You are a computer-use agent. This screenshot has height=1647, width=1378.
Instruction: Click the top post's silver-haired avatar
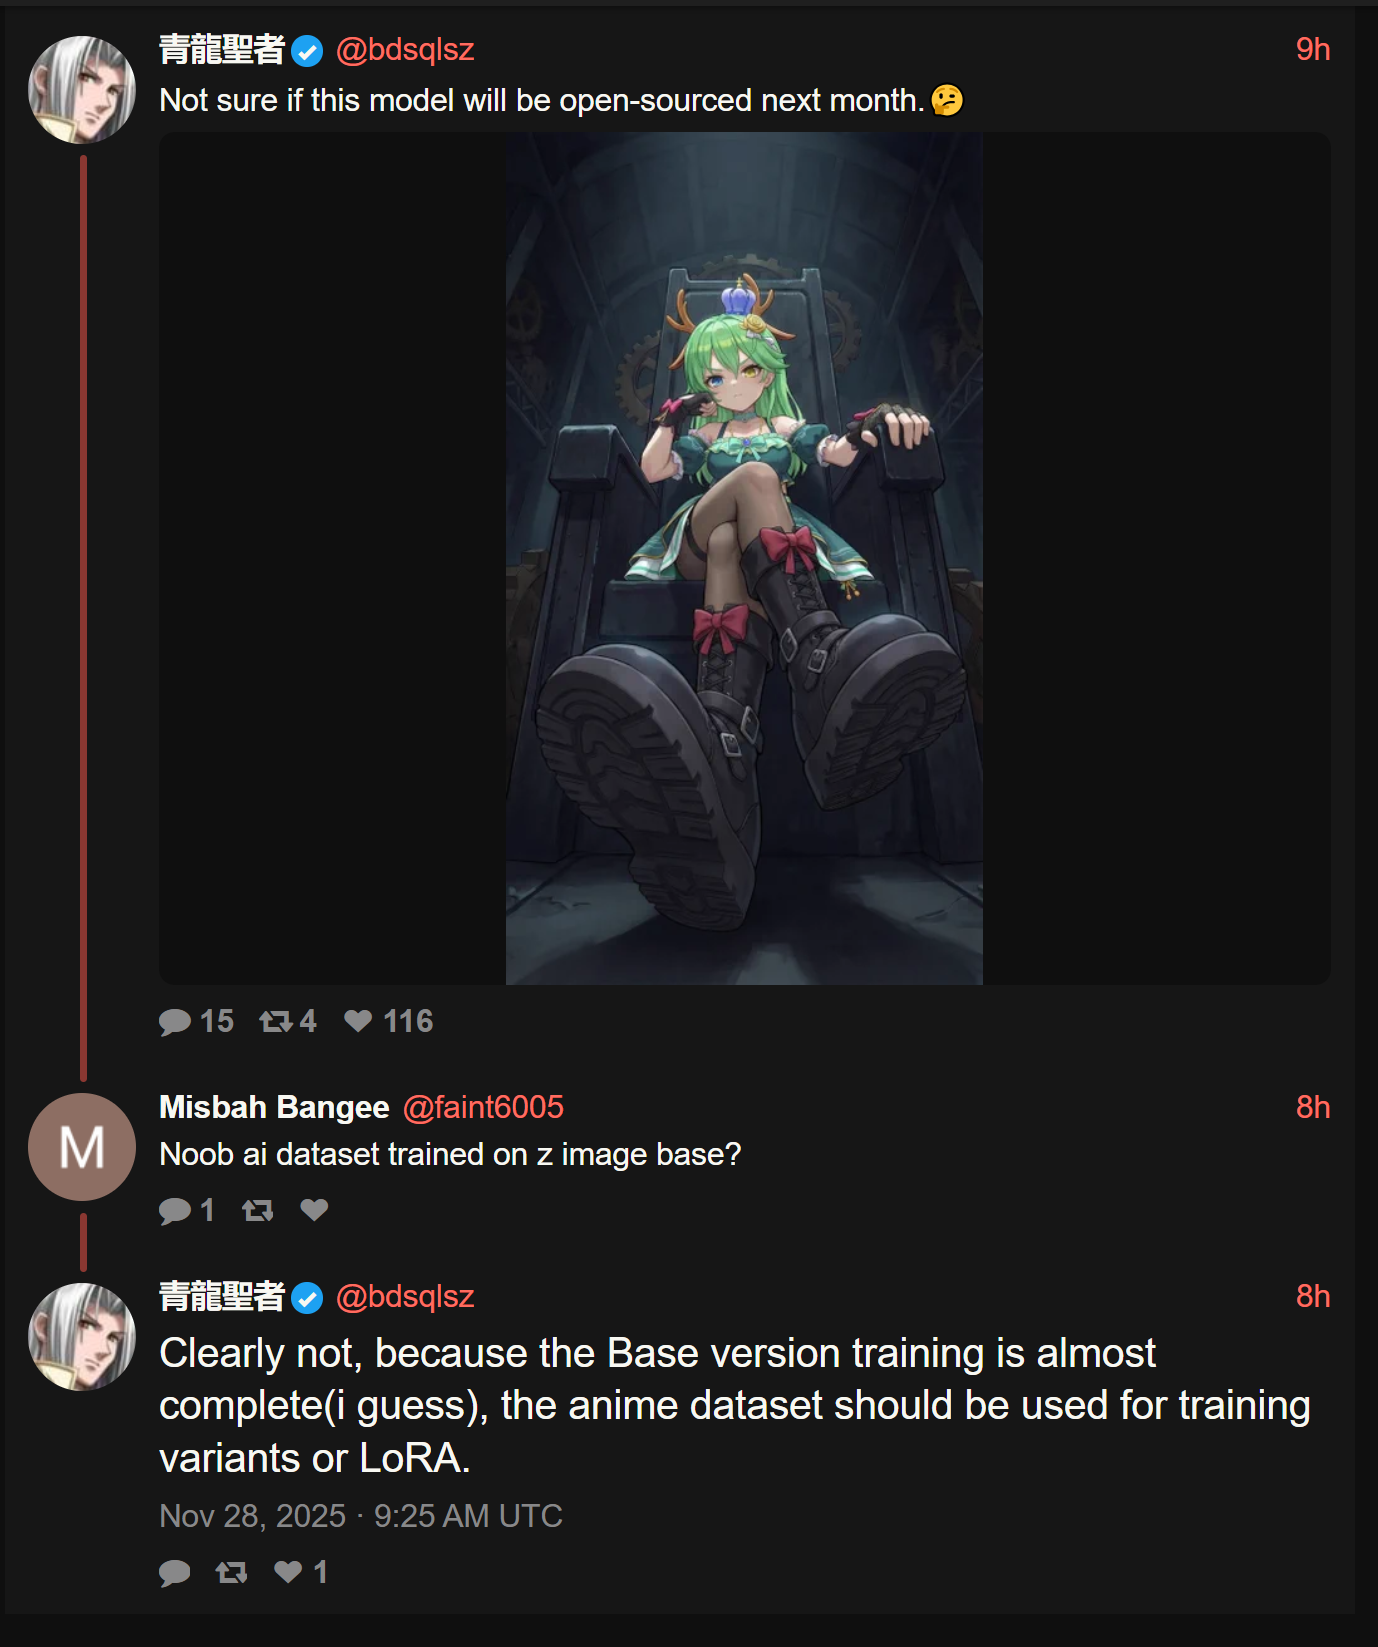(x=82, y=90)
